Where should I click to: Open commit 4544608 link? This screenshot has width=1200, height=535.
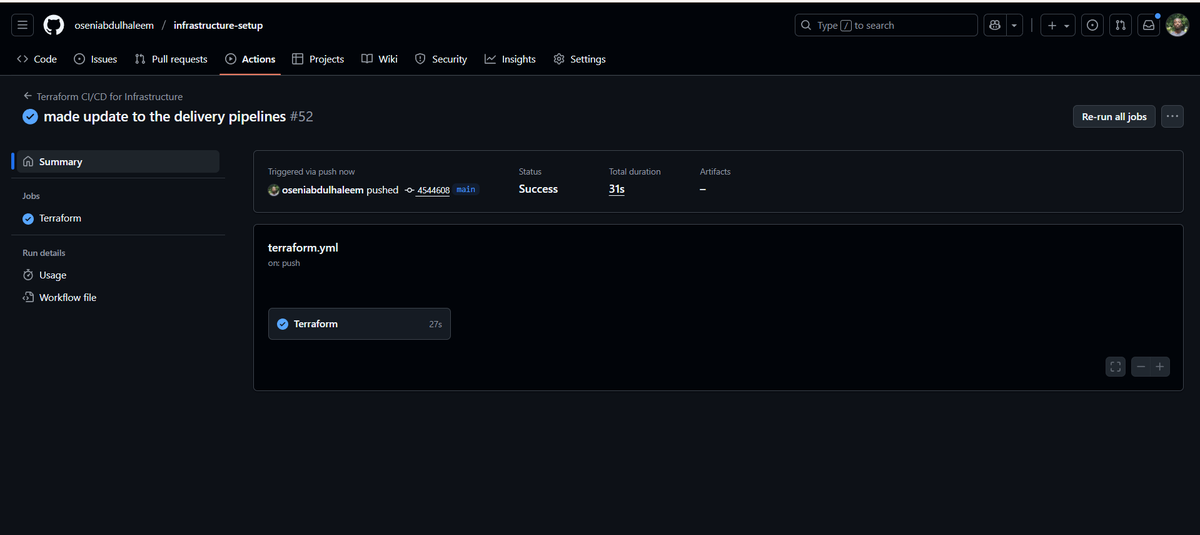point(433,190)
